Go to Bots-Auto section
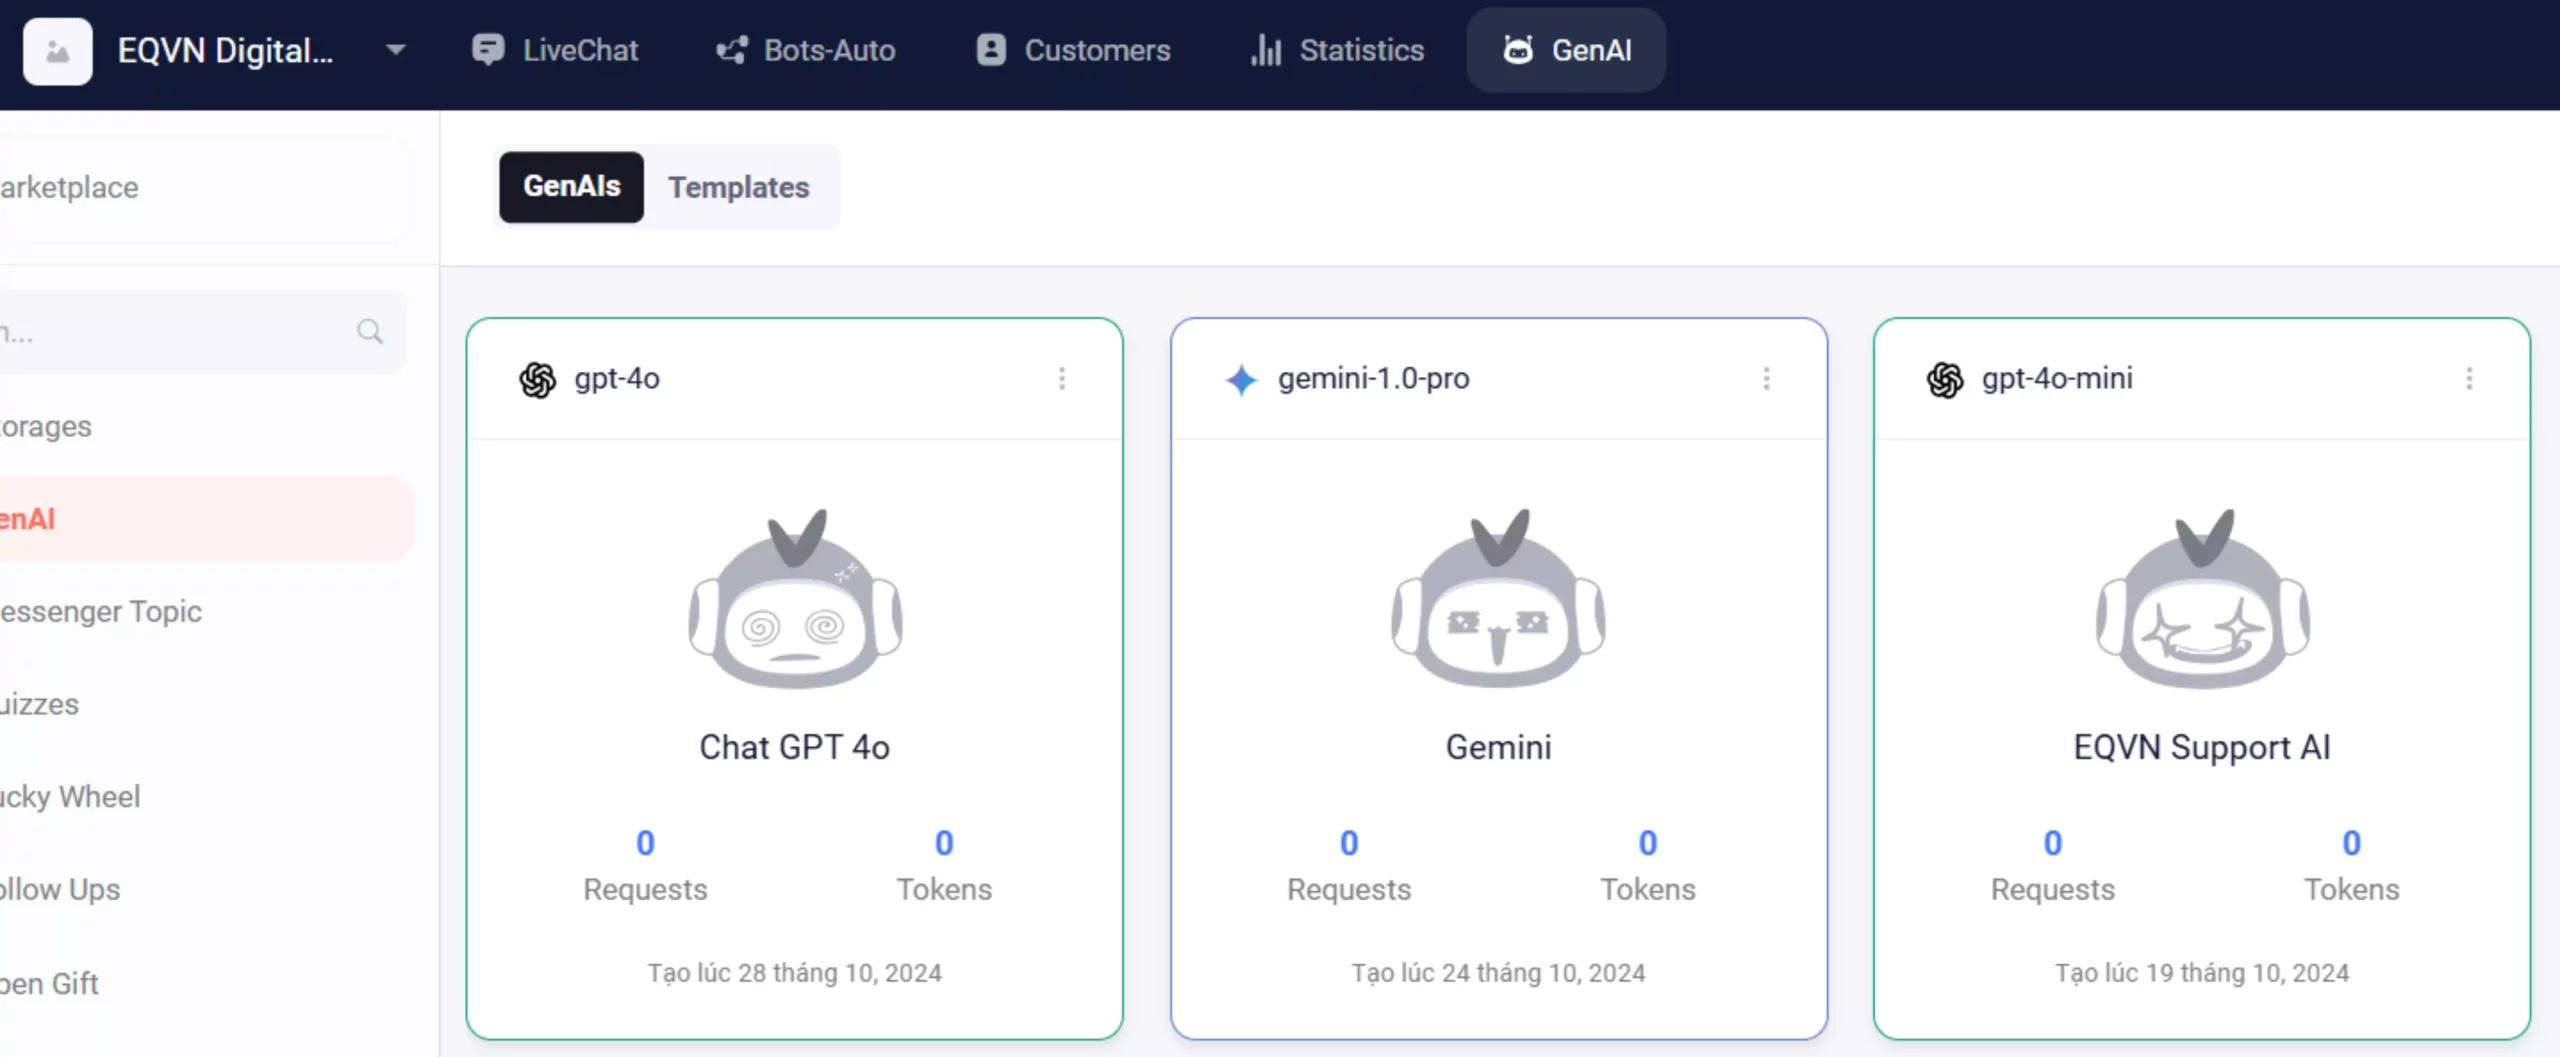The image size is (2560, 1057). click(805, 50)
